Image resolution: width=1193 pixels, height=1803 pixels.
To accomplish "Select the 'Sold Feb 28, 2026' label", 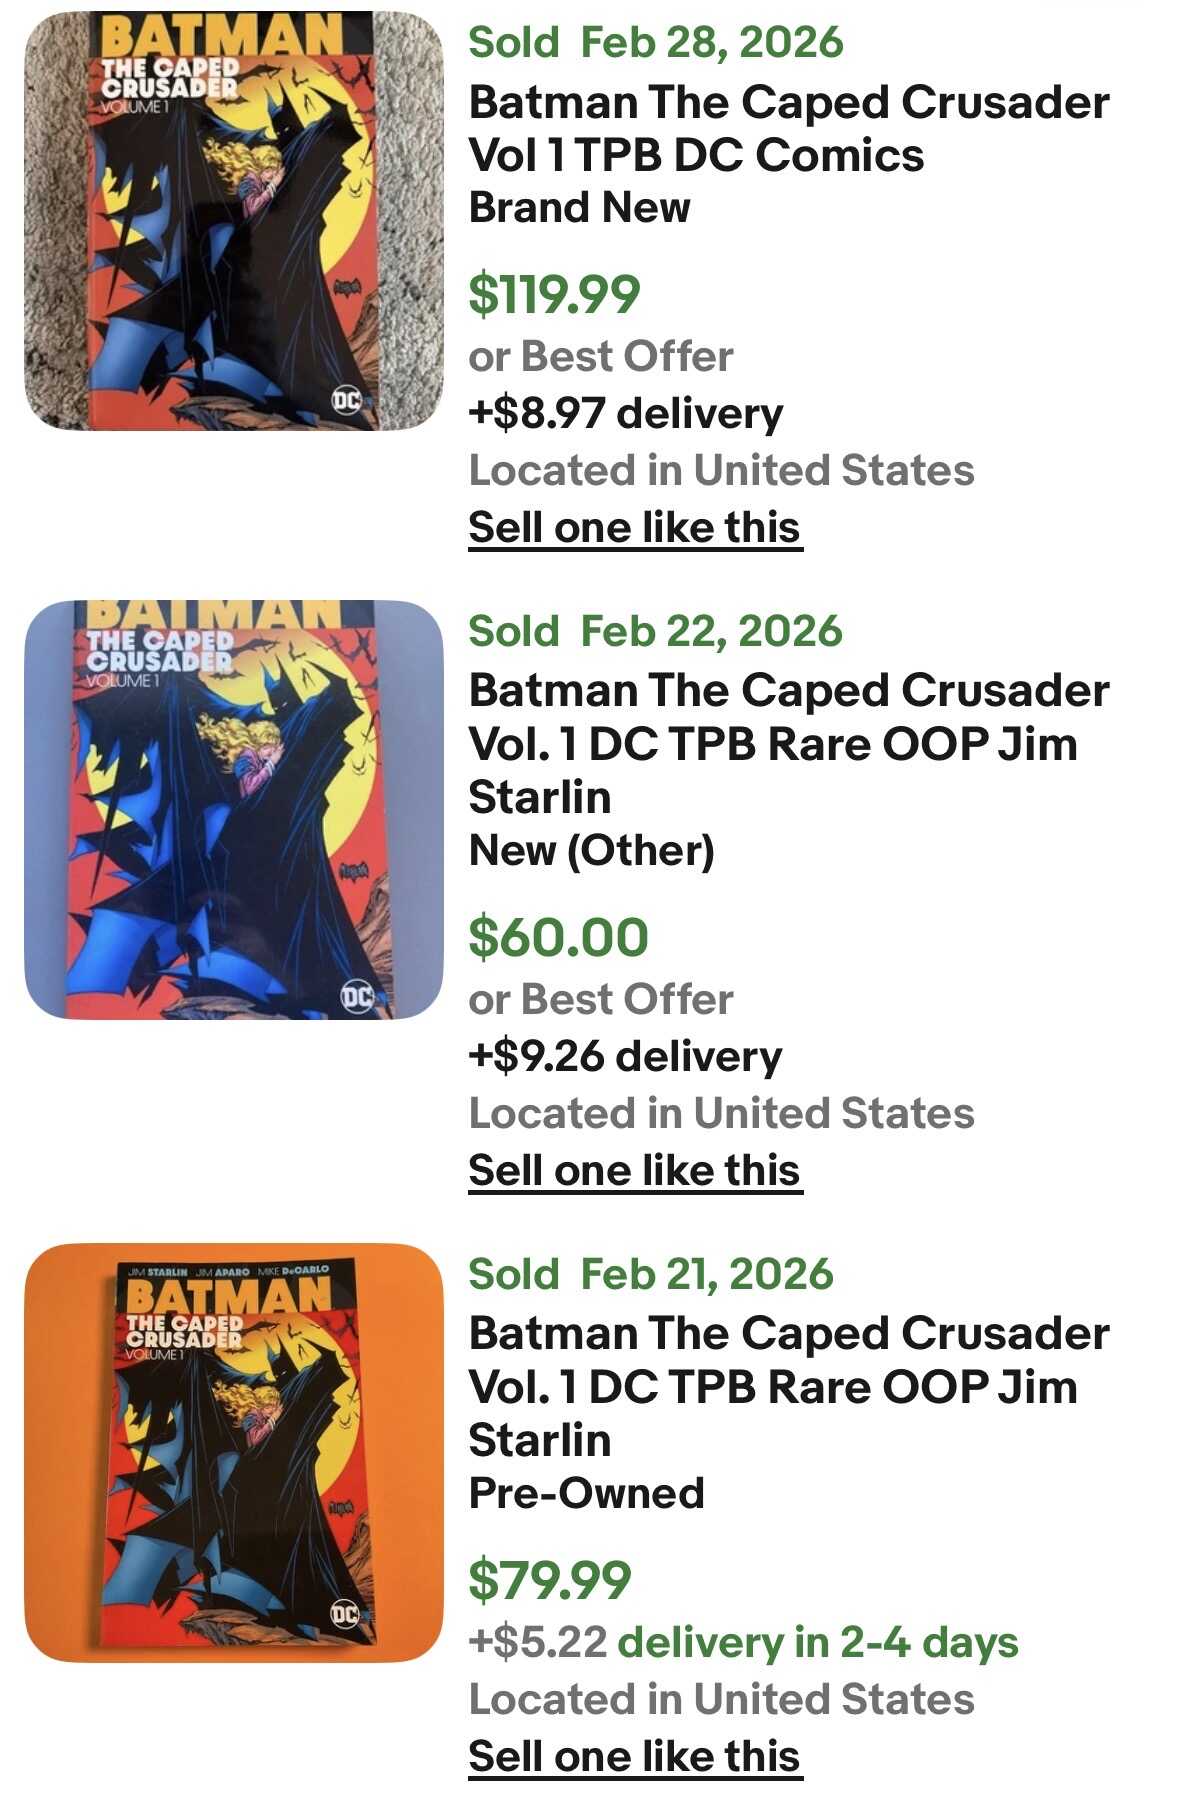I will (x=655, y=43).
